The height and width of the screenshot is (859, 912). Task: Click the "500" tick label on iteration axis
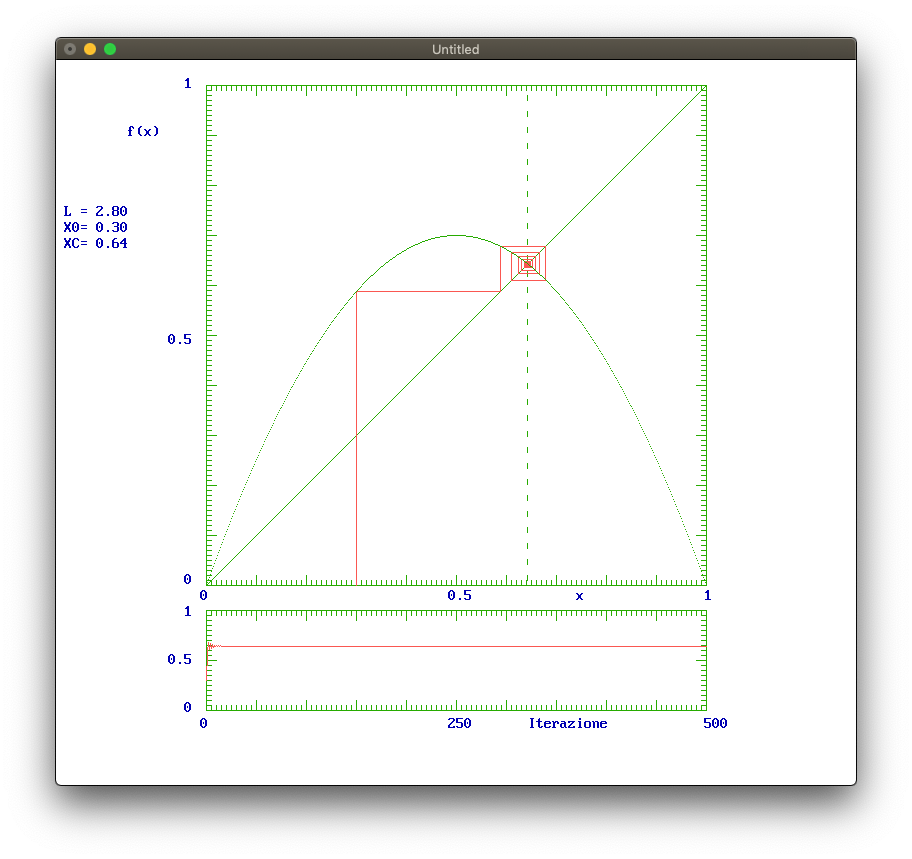coord(714,723)
